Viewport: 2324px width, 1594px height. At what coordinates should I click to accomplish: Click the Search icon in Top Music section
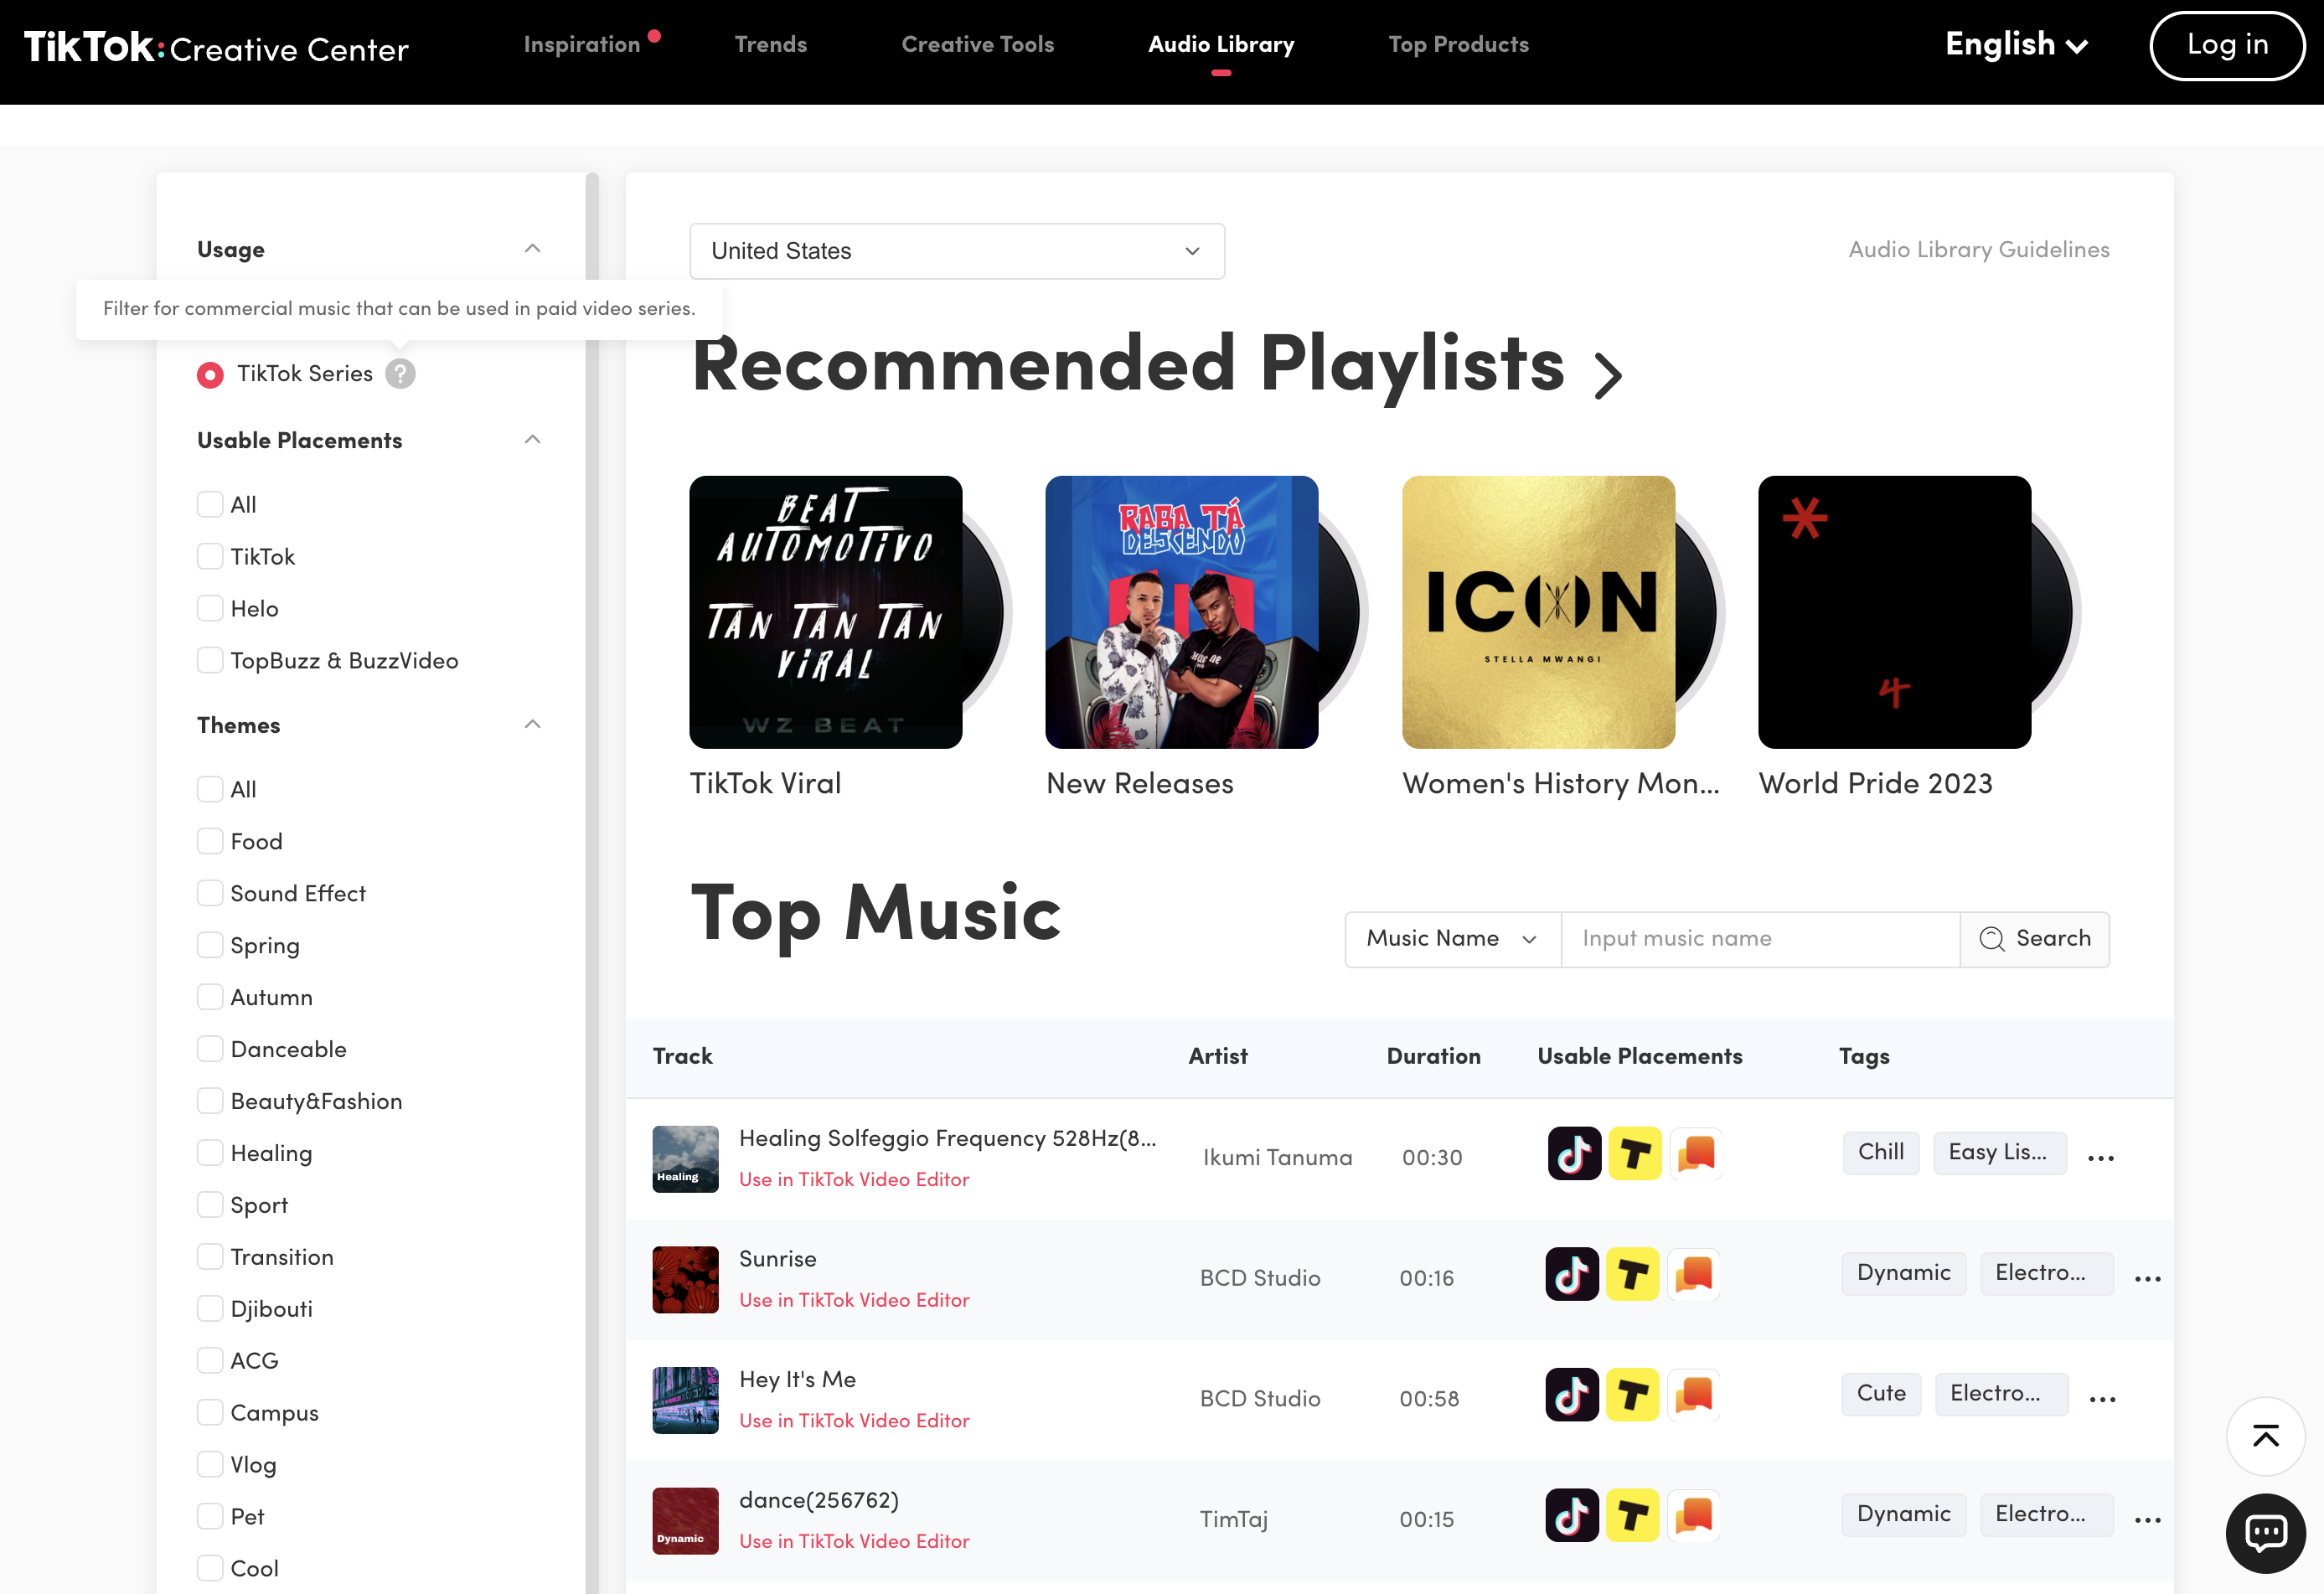point(1992,937)
